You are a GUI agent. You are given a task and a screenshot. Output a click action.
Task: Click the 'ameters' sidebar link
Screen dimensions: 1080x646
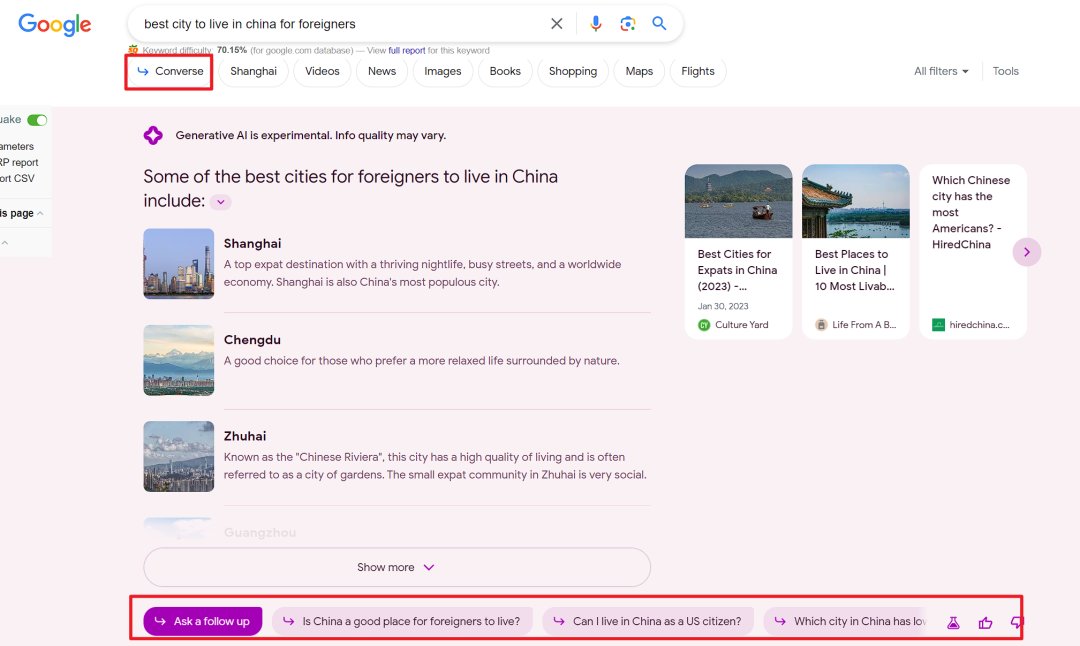(17, 147)
